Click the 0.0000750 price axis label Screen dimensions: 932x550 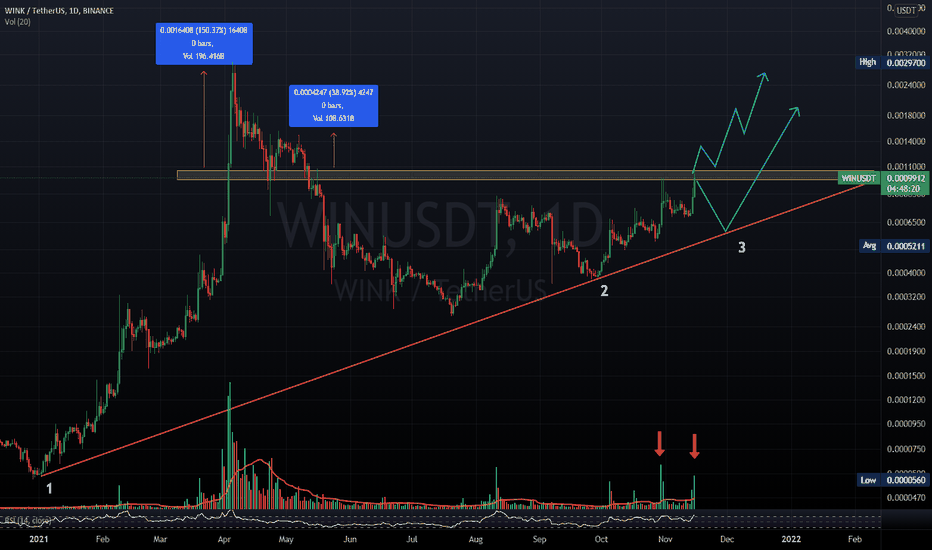(x=906, y=449)
